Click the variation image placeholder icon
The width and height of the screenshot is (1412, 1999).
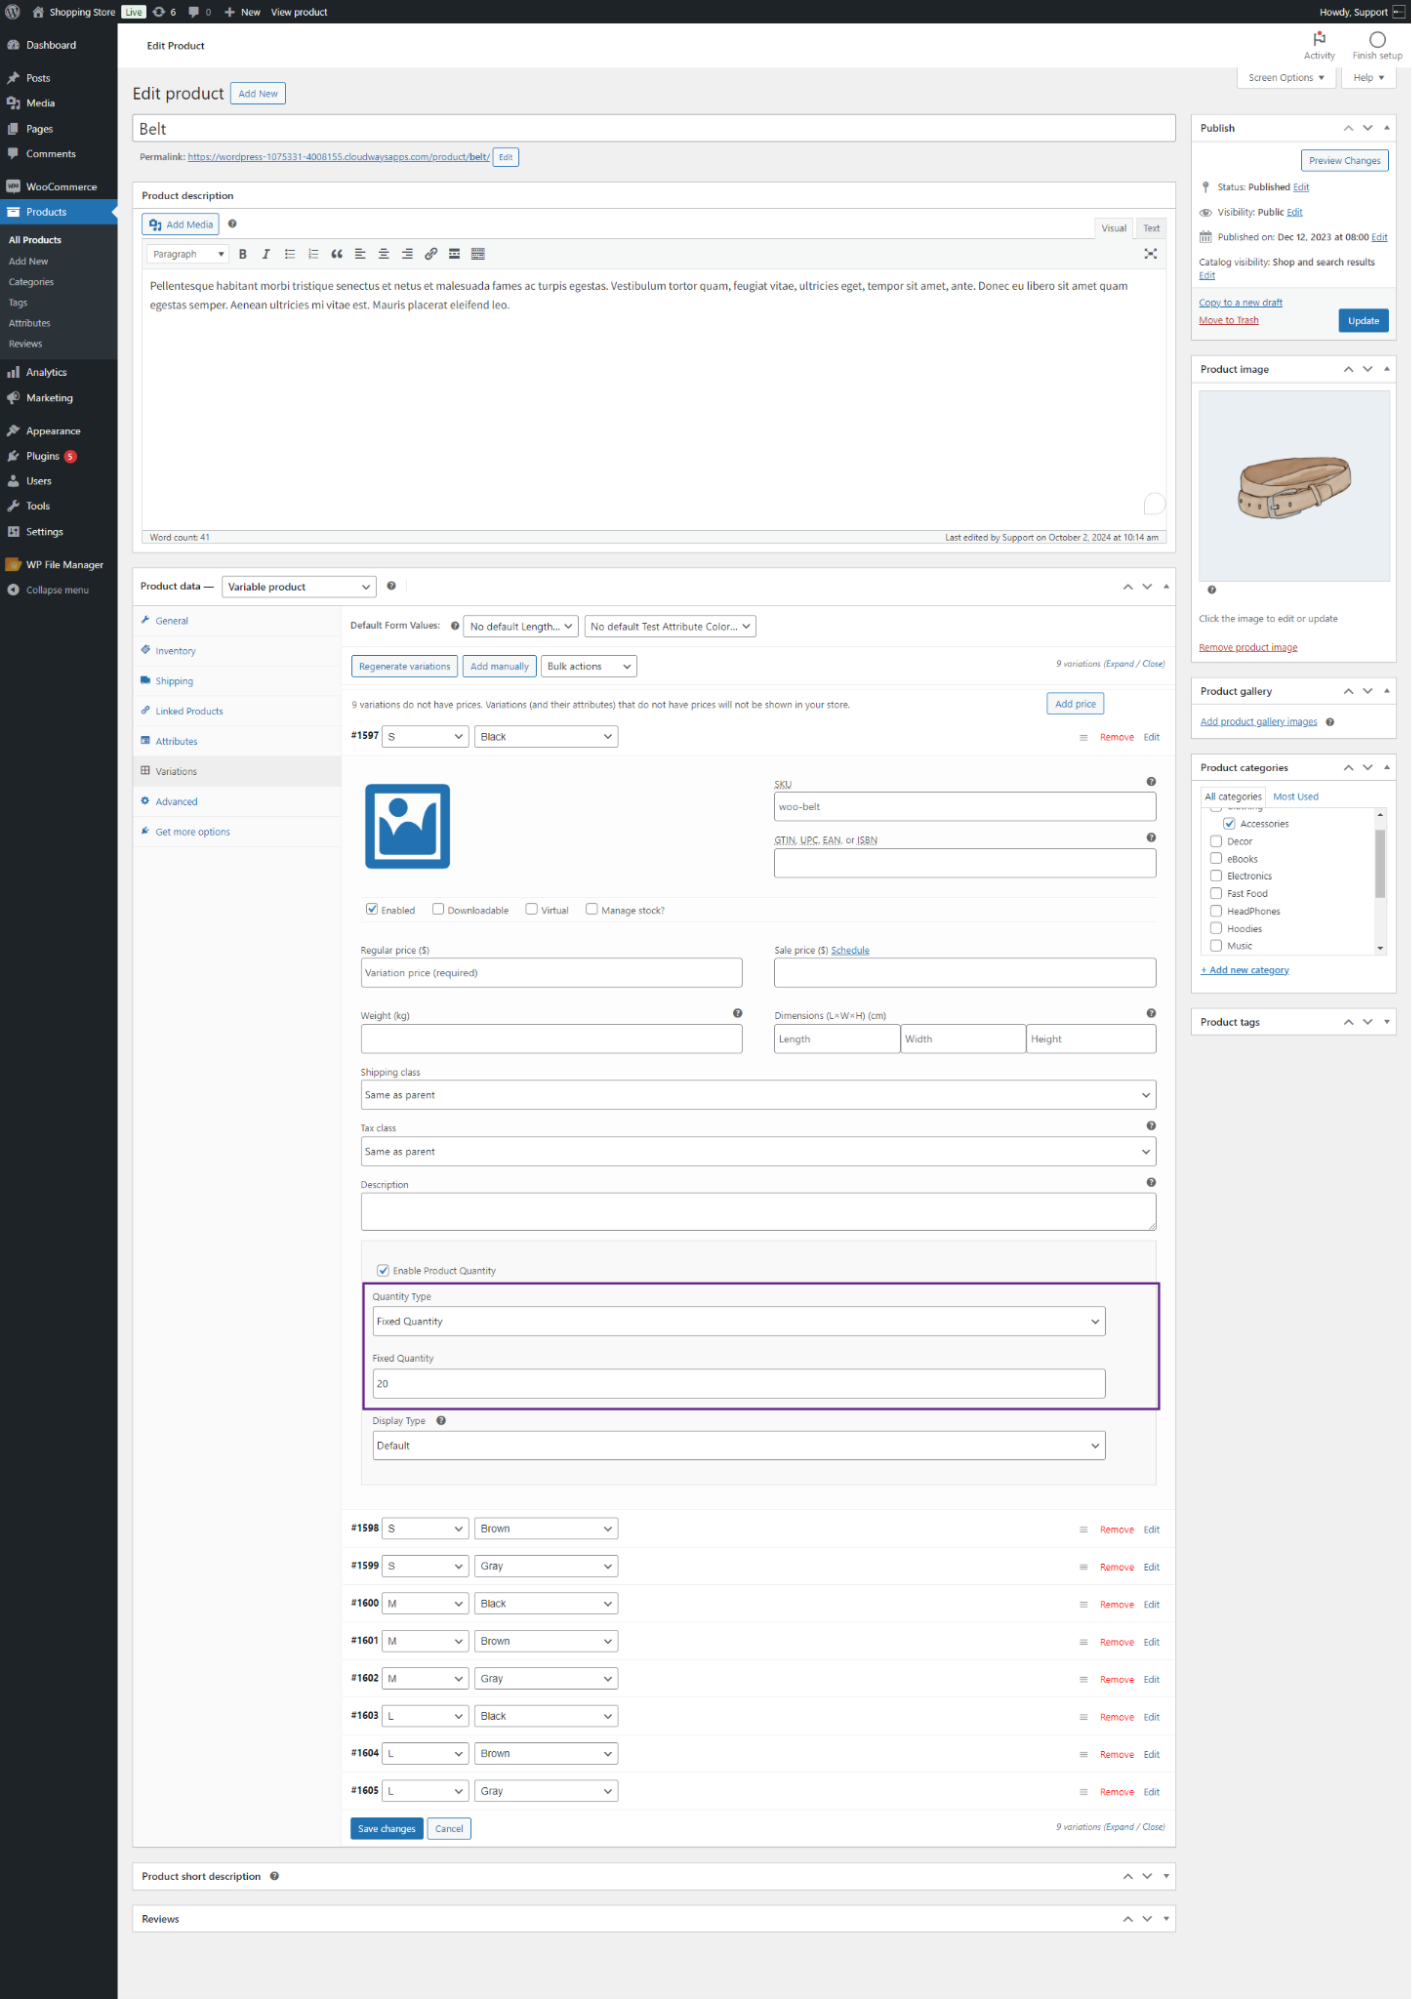[x=407, y=826]
